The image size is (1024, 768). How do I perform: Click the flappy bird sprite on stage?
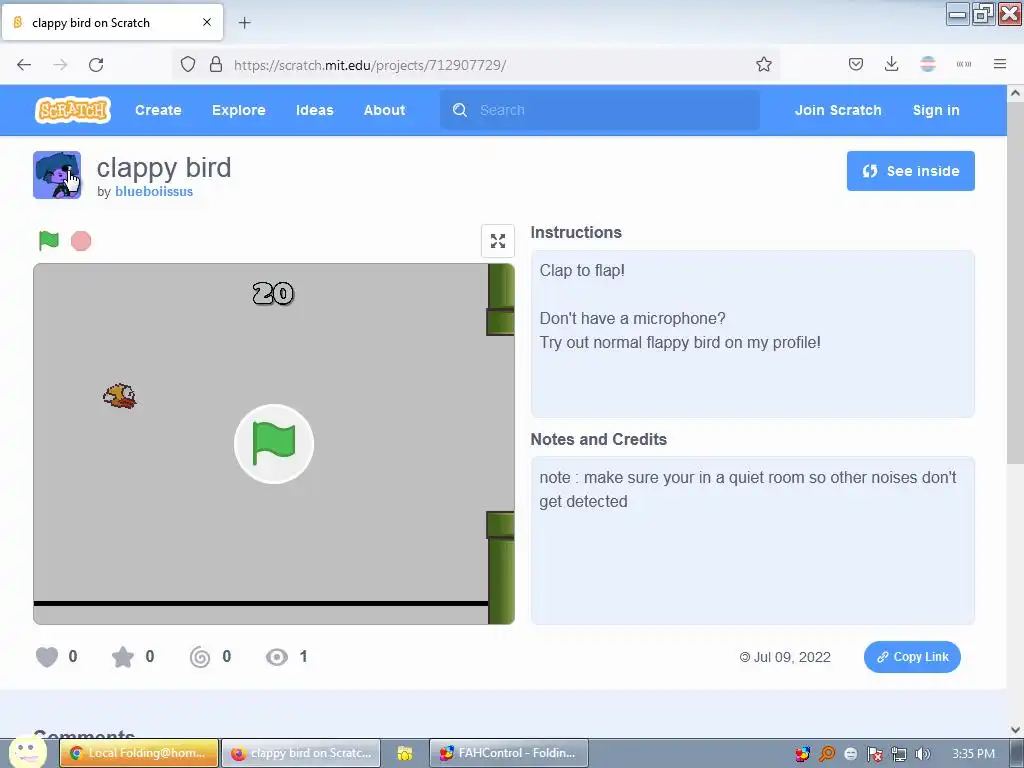click(120, 396)
